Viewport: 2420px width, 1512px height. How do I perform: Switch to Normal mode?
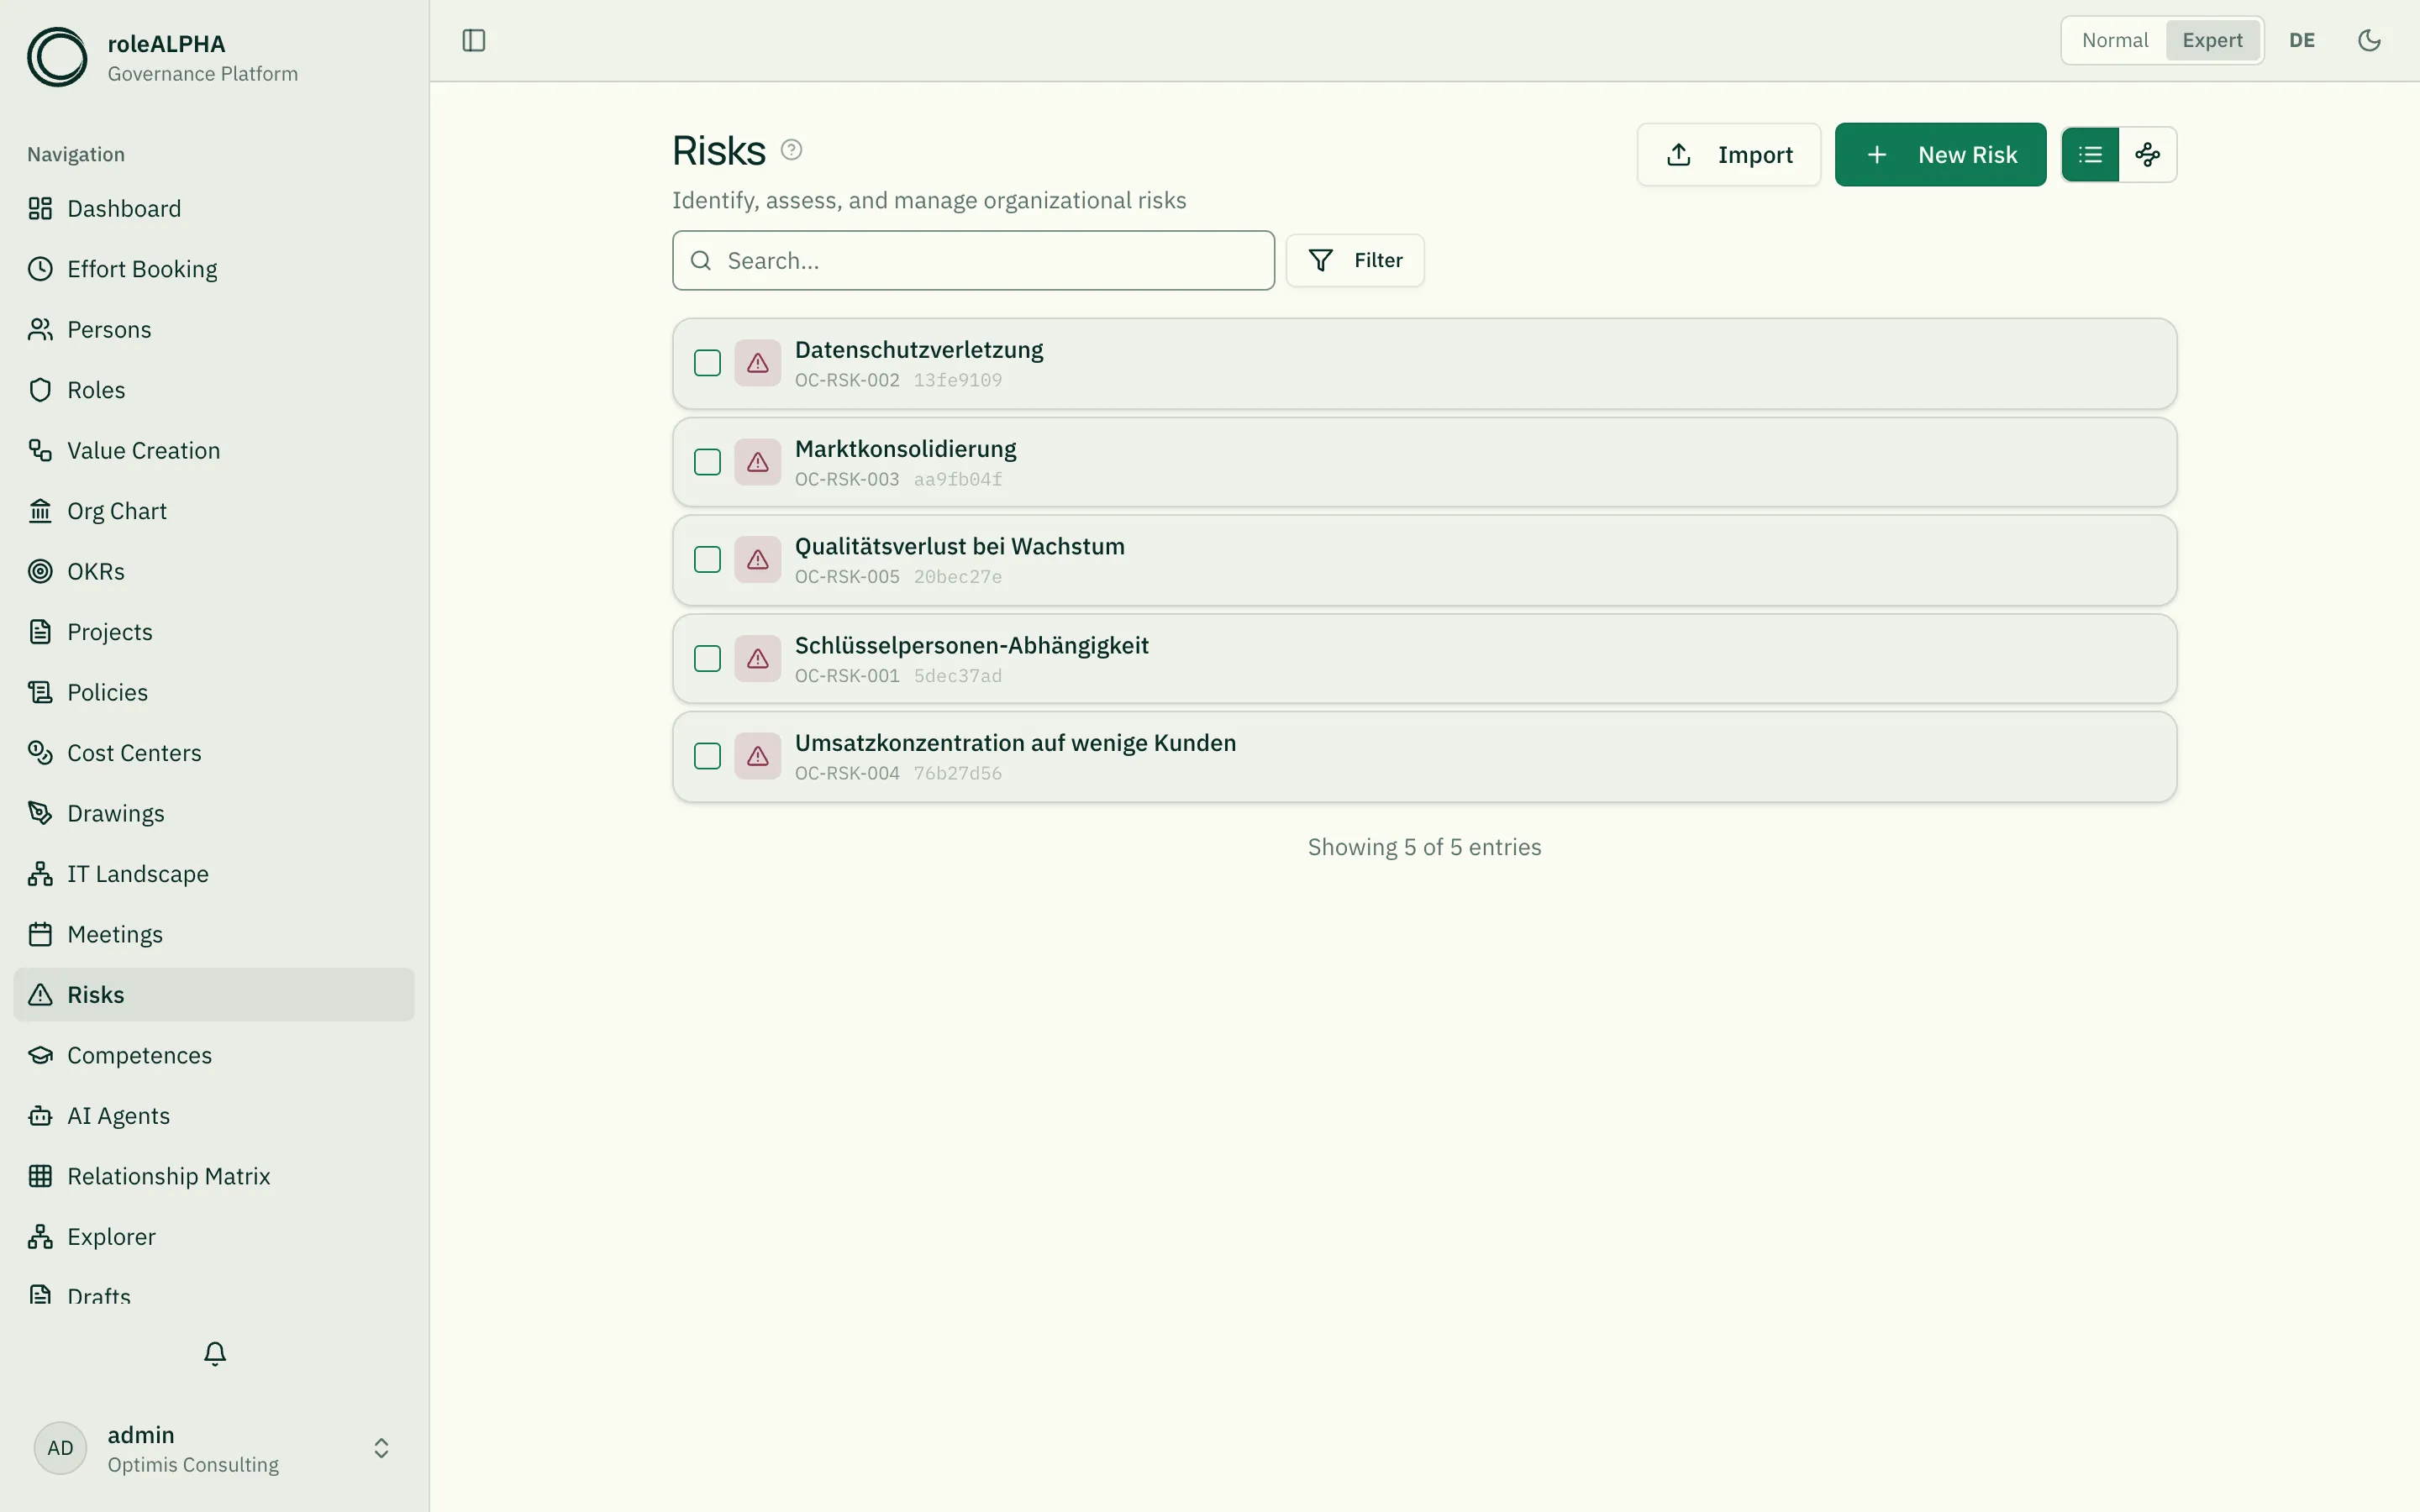(x=2114, y=40)
